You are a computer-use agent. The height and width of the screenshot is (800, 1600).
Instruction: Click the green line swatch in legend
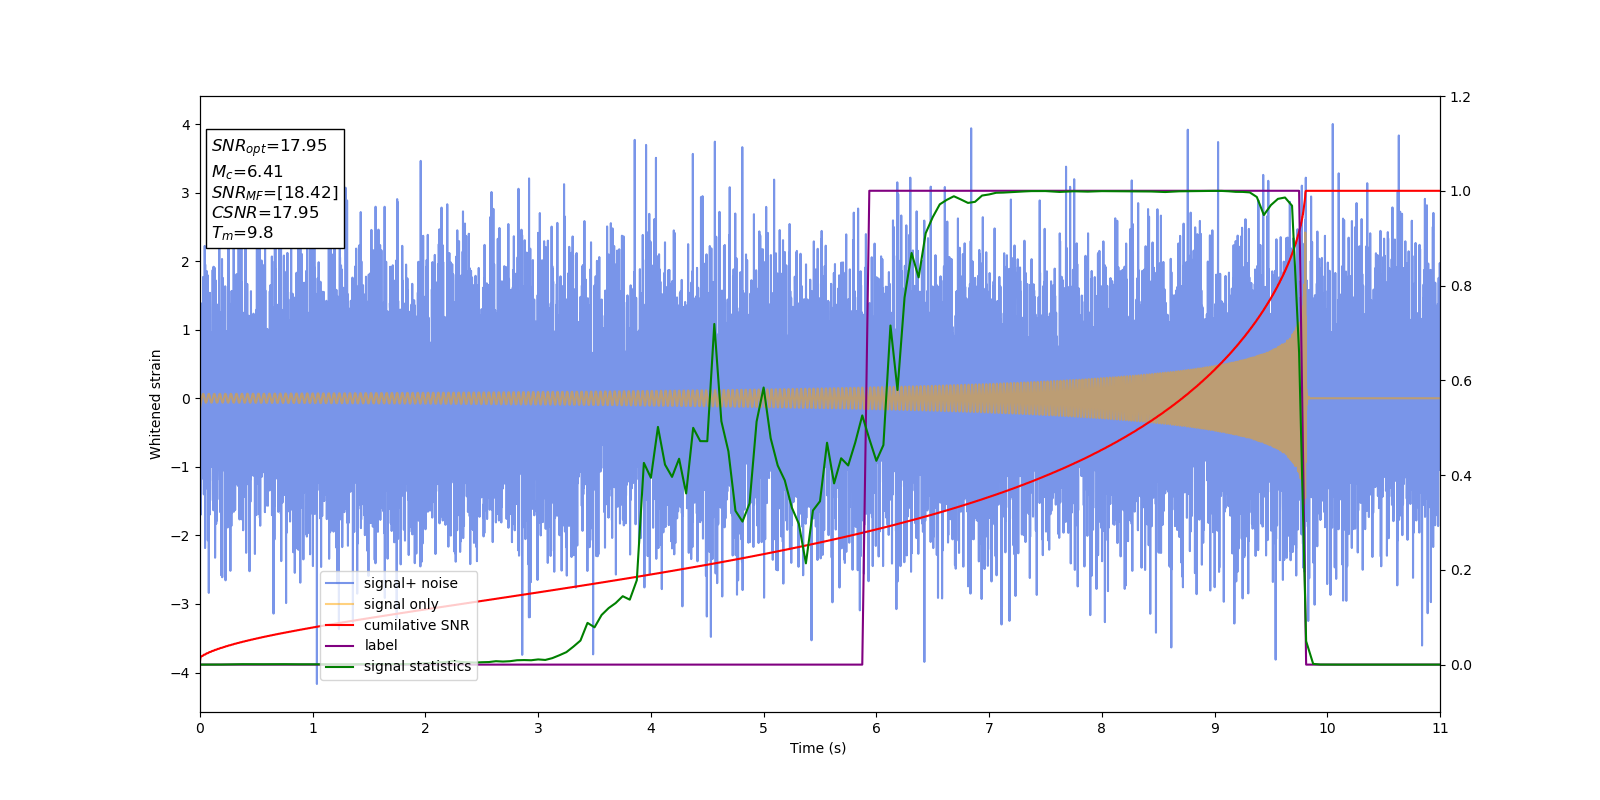(340, 667)
